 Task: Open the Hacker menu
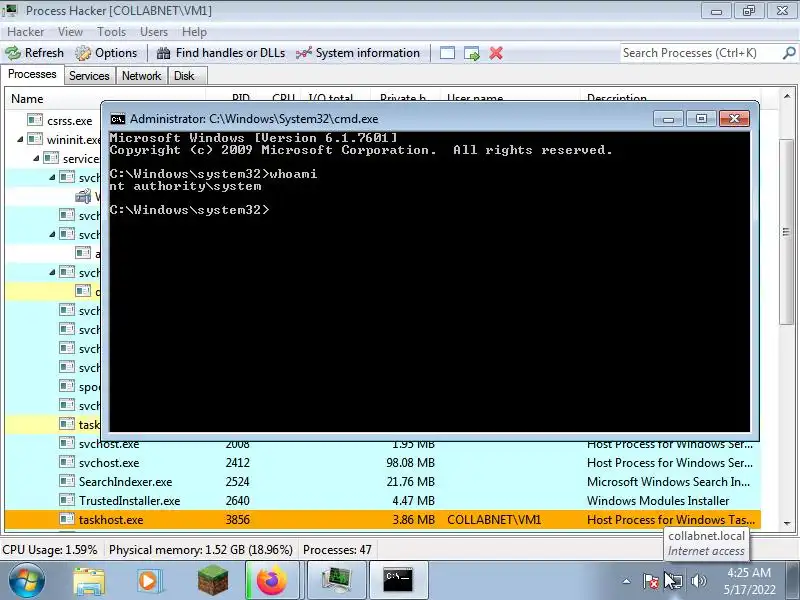[x=26, y=32]
